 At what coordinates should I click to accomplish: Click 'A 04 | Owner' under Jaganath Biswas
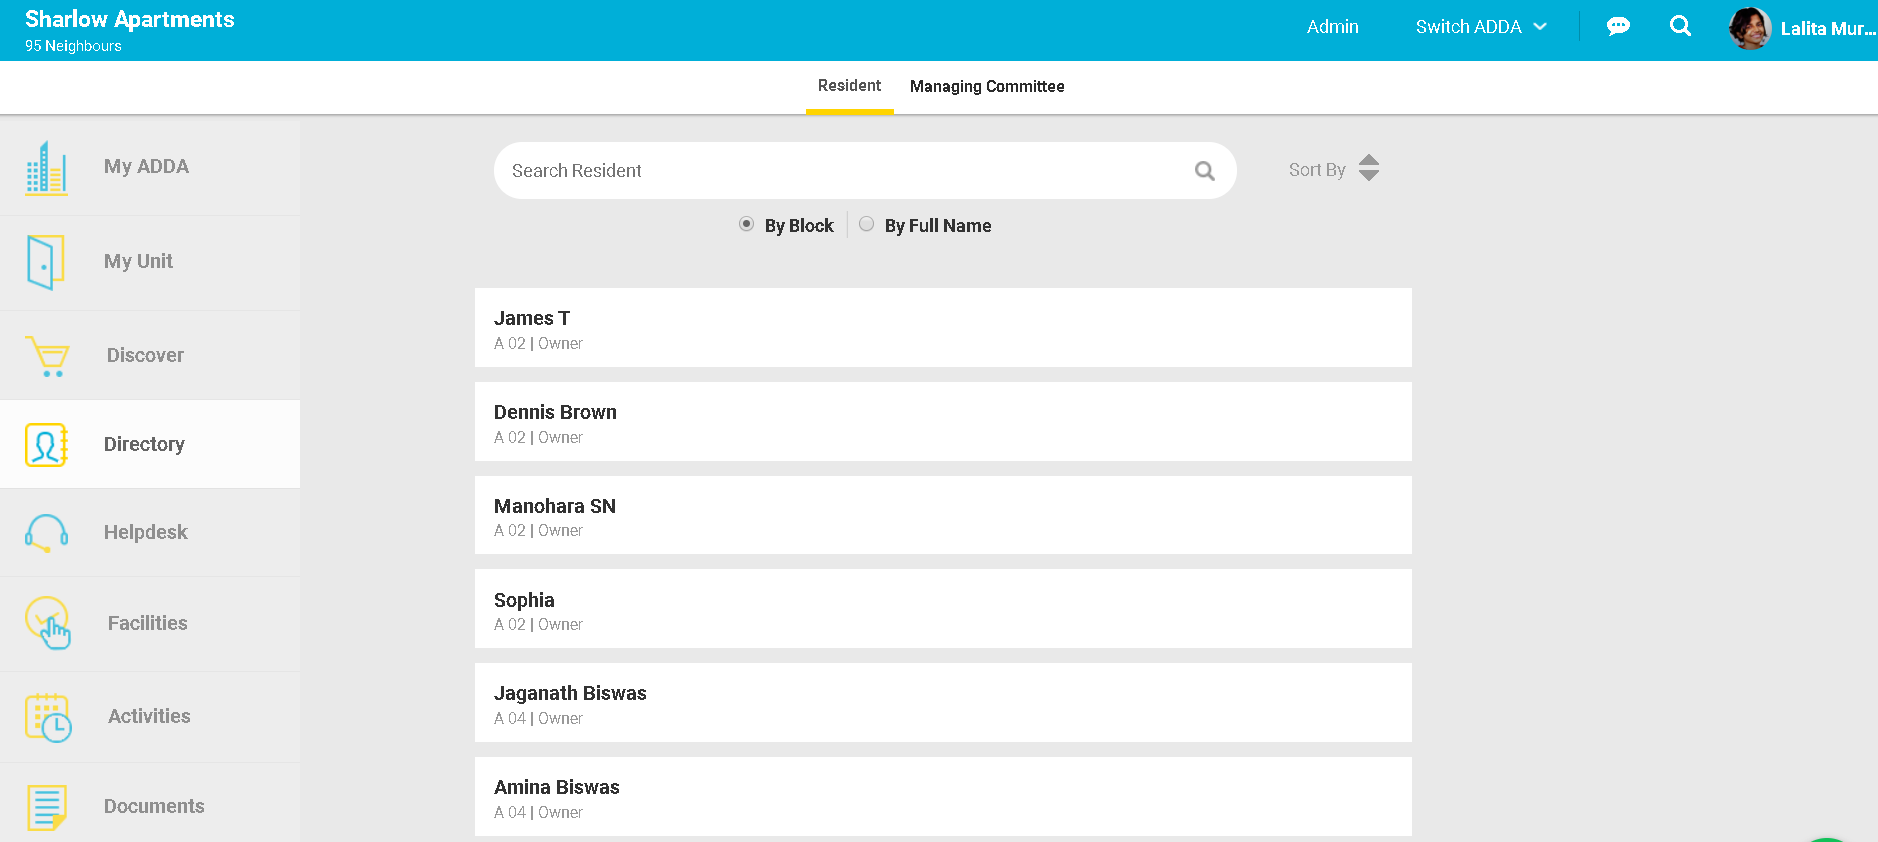pyautogui.click(x=538, y=719)
